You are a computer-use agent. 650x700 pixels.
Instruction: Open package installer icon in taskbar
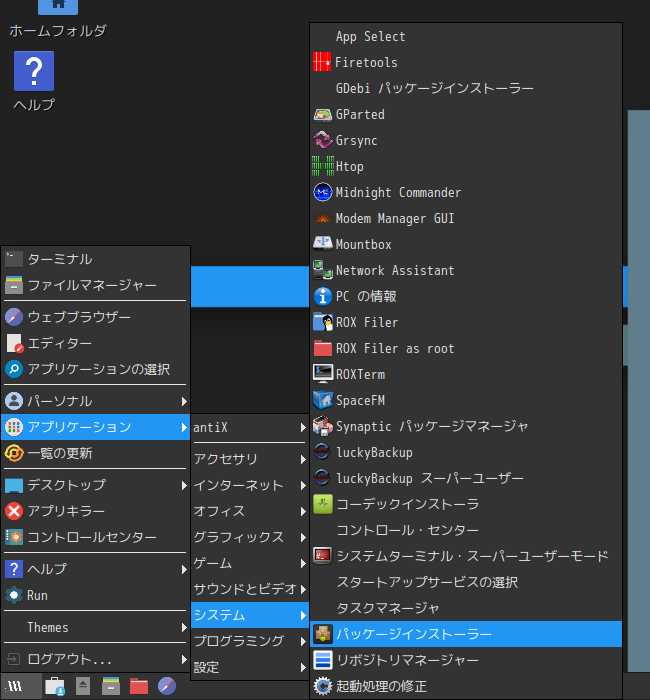point(55,686)
